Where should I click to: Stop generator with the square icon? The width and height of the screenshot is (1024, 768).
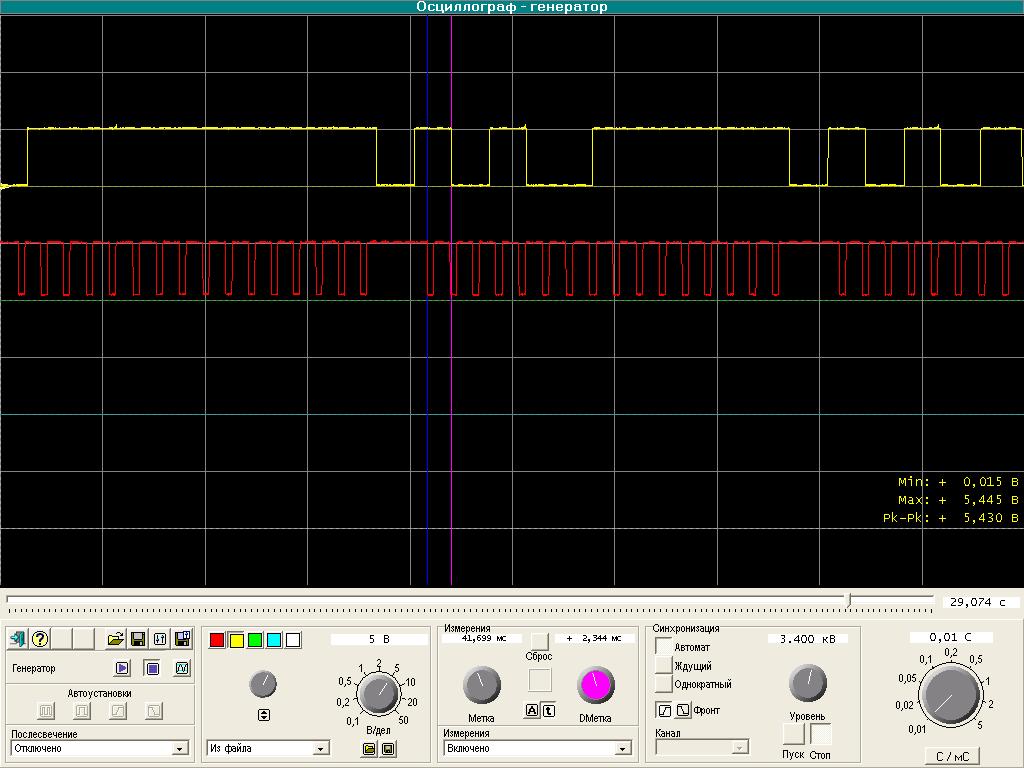(x=152, y=668)
